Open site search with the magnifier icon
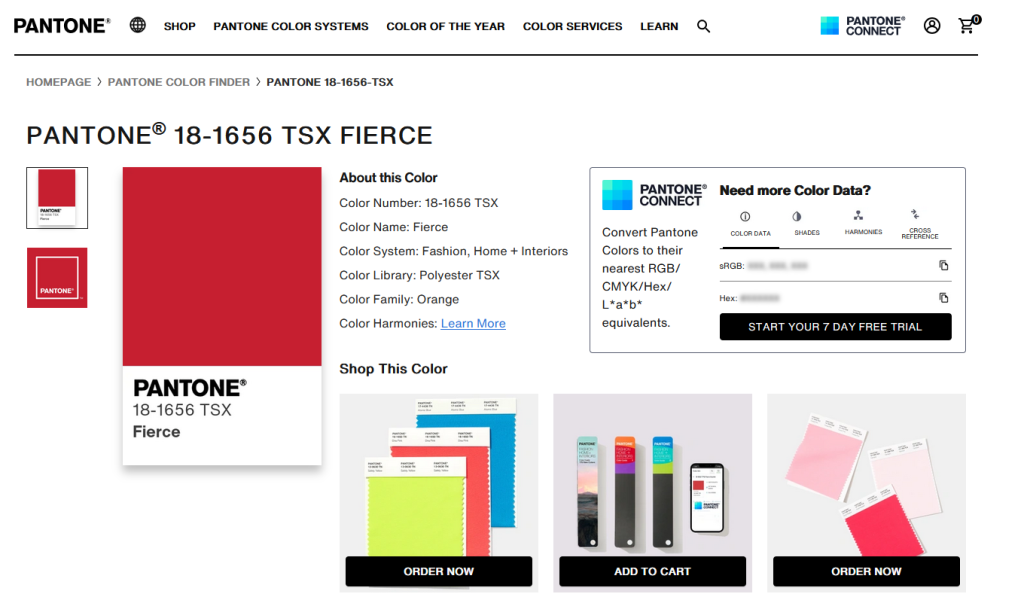 pyautogui.click(x=704, y=26)
